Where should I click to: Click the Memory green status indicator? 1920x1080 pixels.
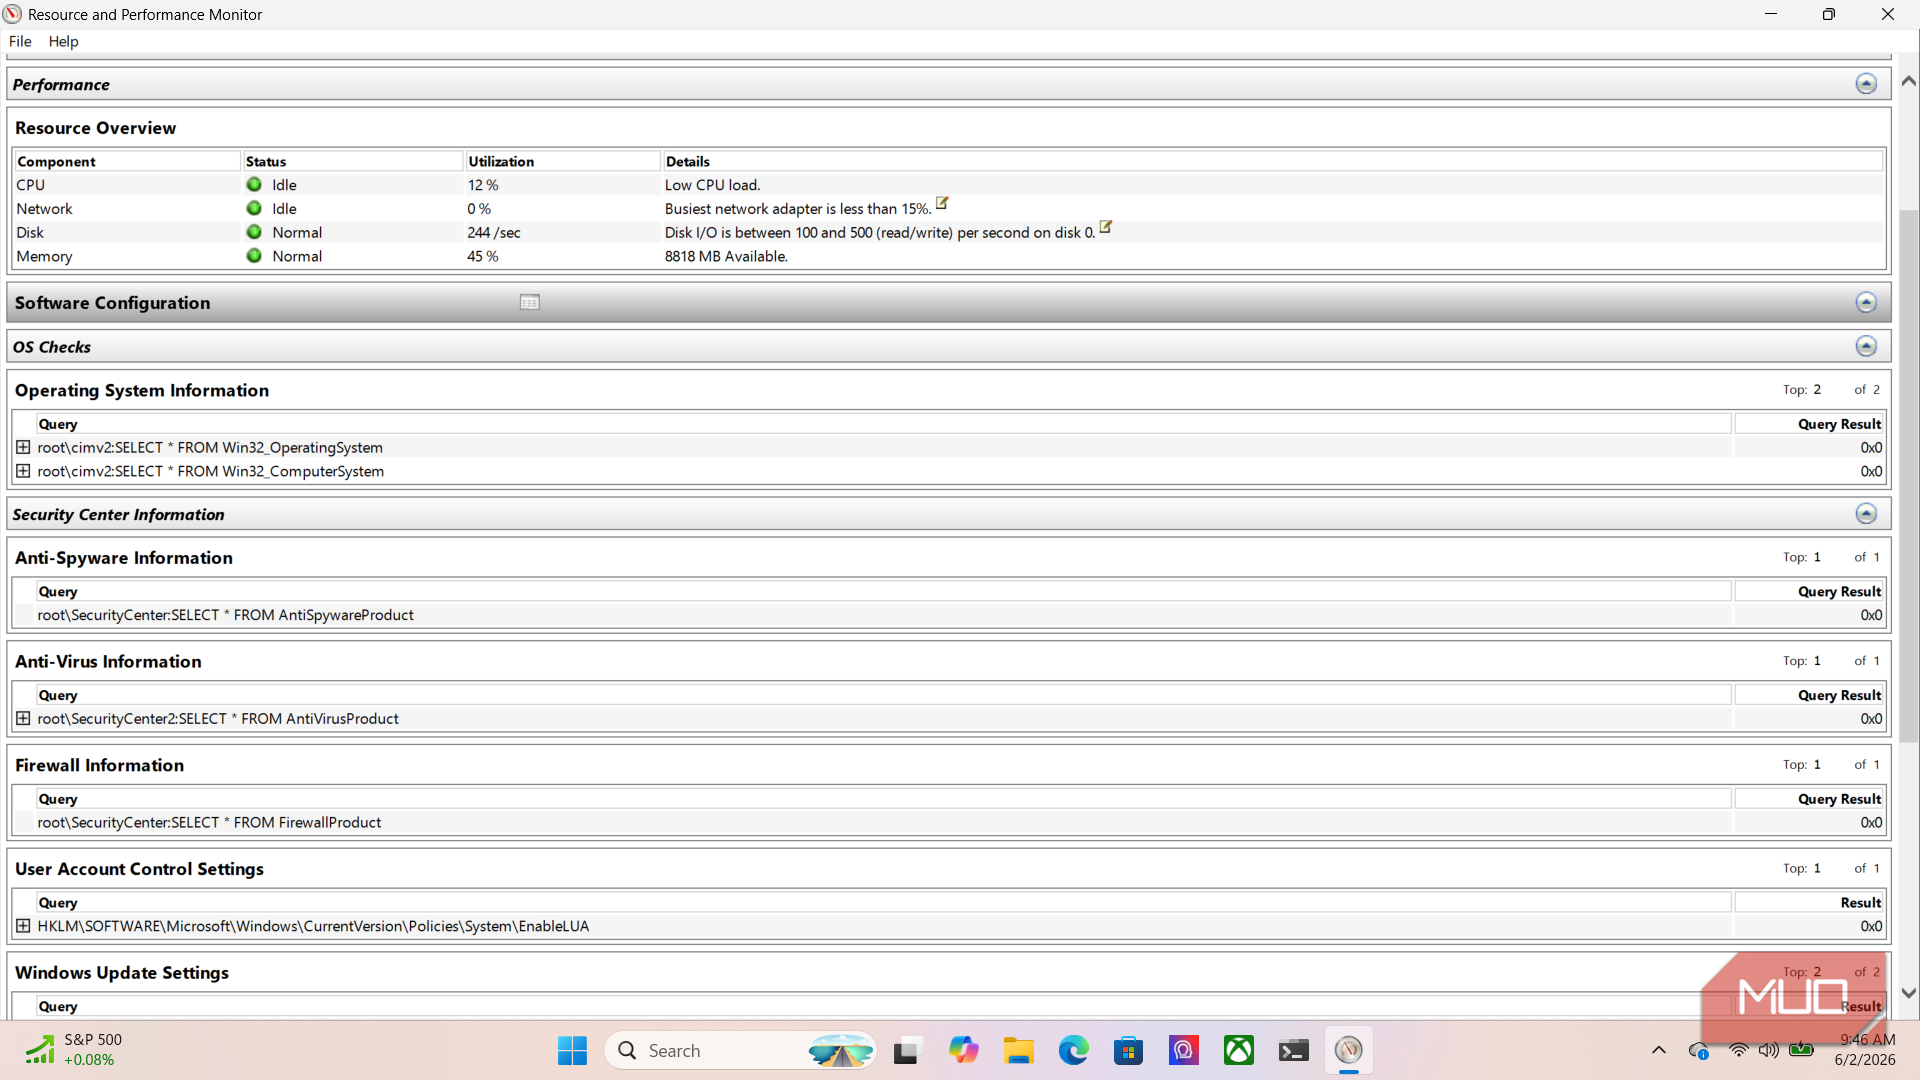(254, 256)
